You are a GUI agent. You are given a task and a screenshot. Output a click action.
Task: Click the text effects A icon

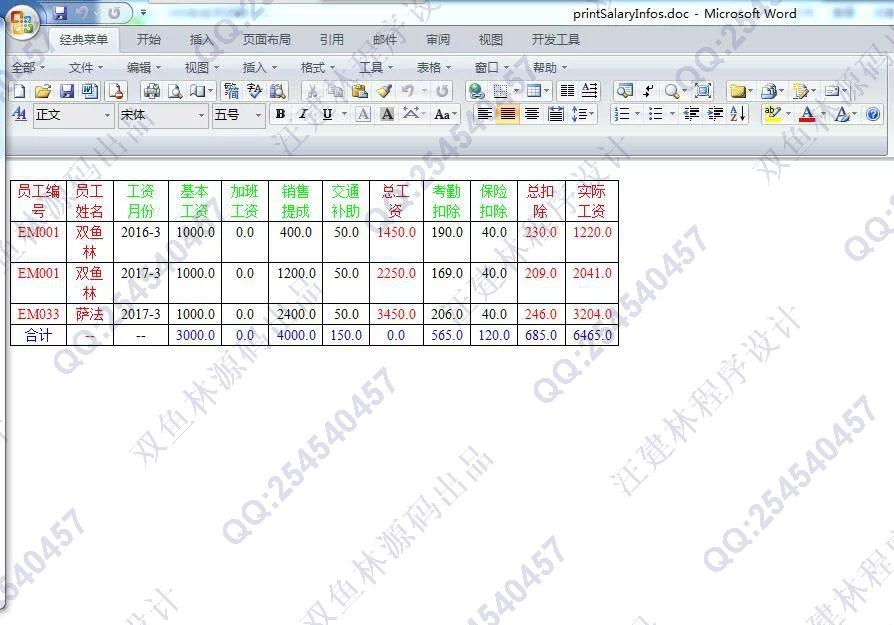click(842, 114)
